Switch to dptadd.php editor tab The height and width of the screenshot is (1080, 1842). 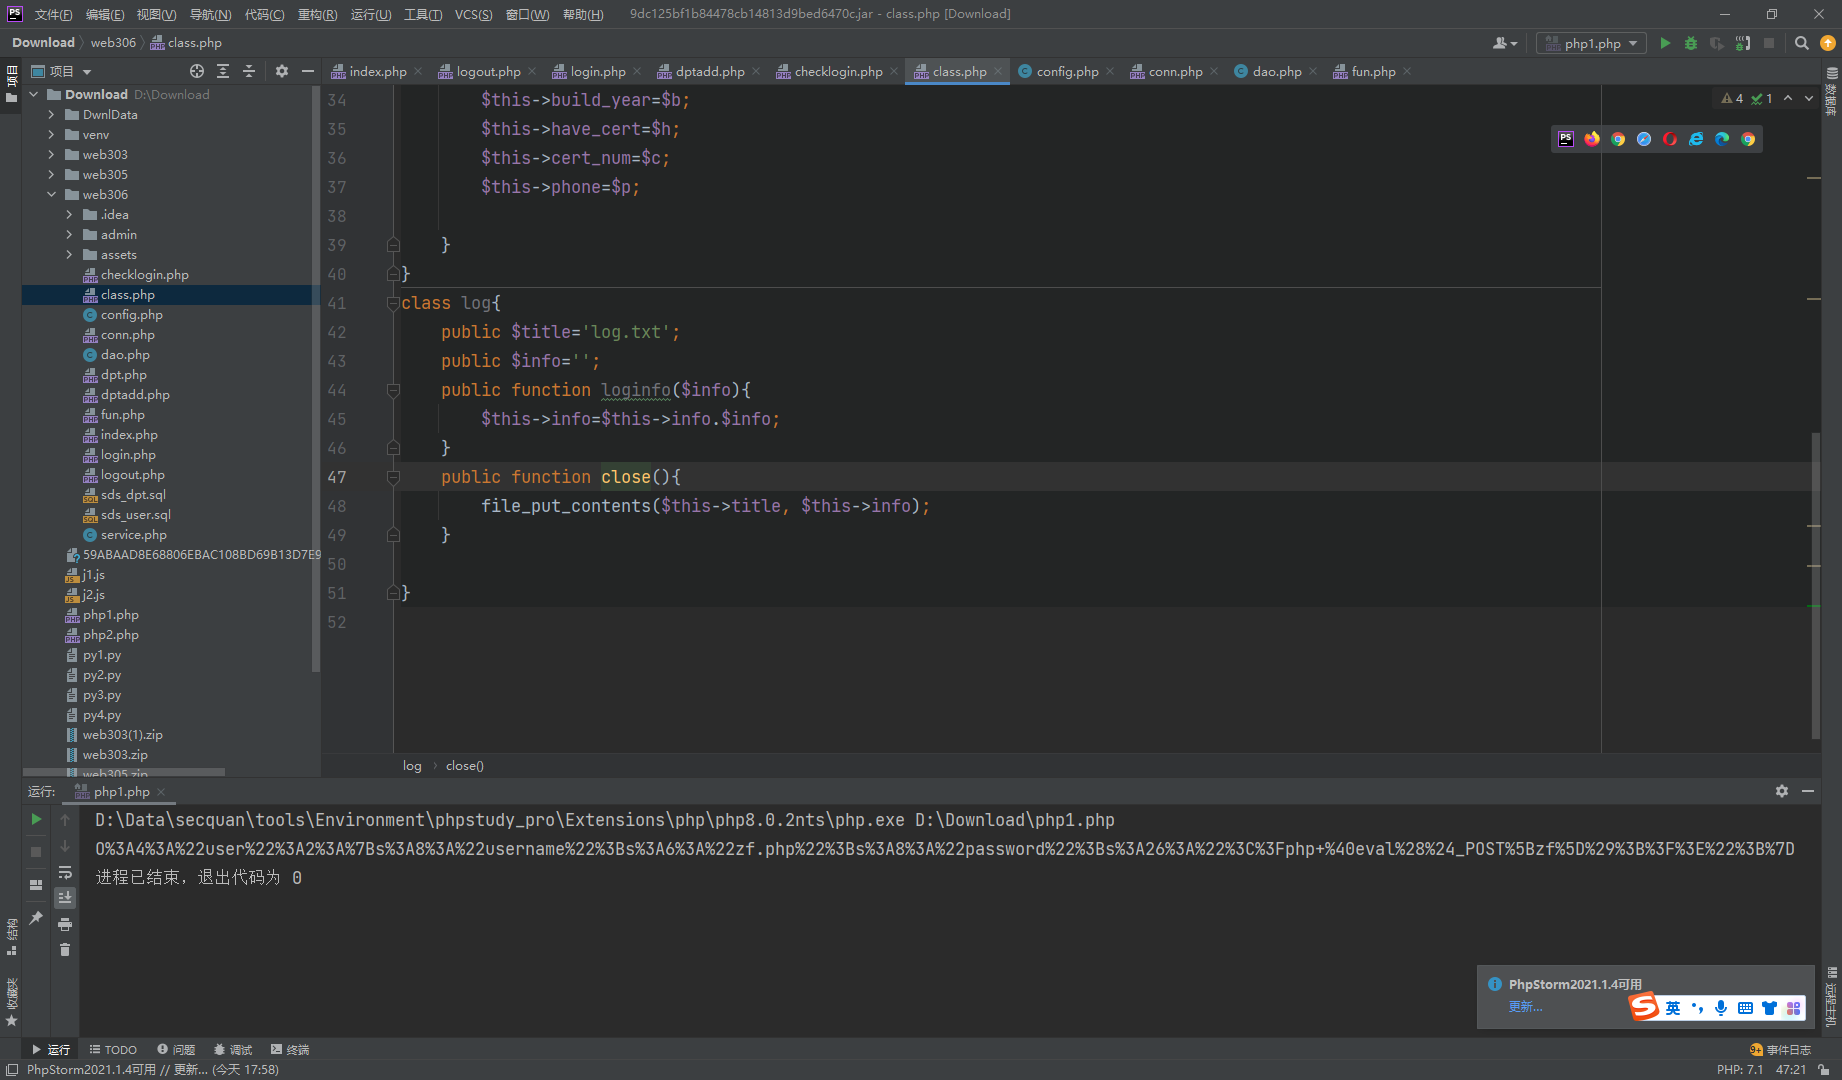click(x=709, y=71)
